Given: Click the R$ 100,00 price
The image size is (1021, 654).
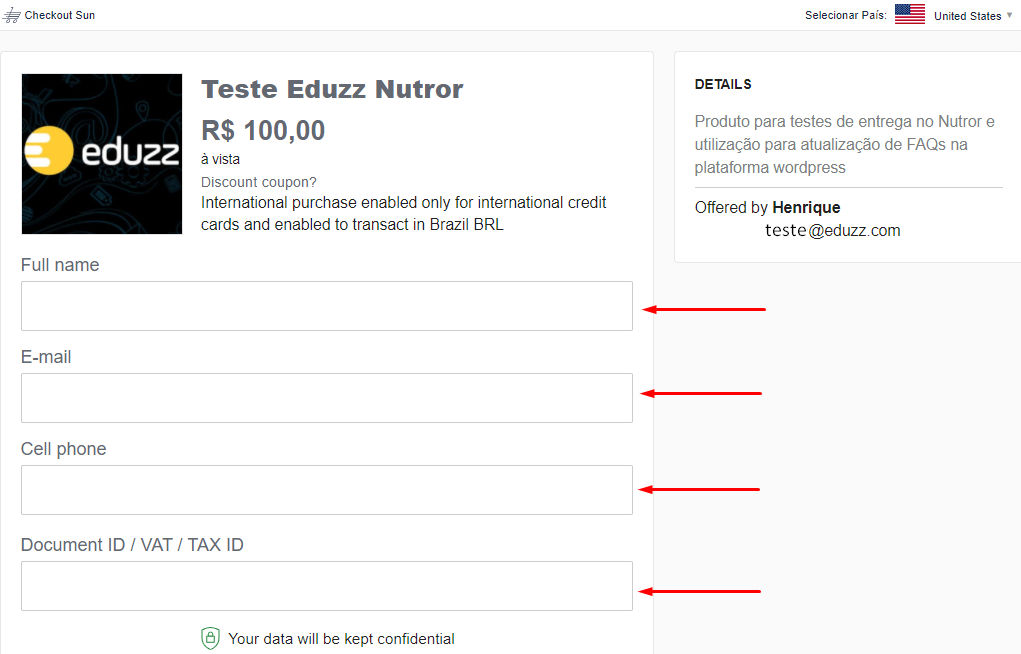Looking at the screenshot, I should [x=263, y=131].
